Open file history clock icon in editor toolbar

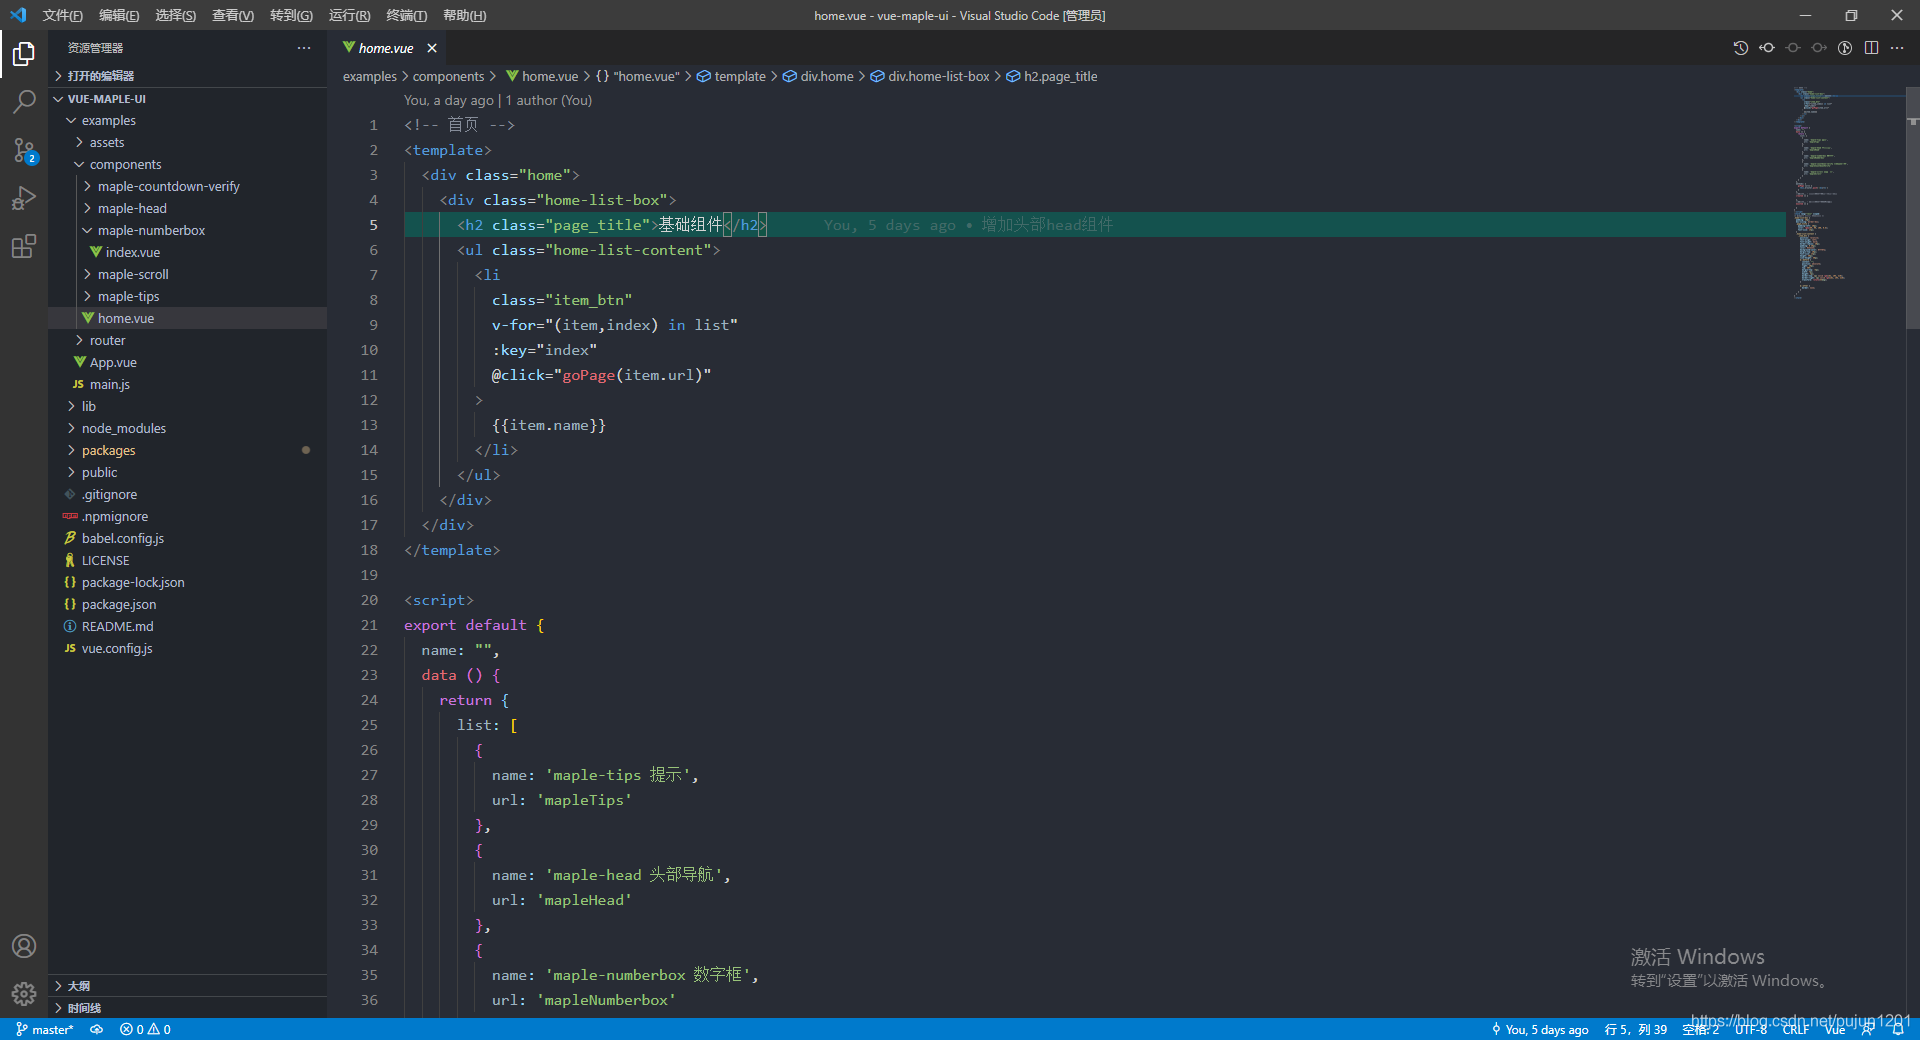click(x=1741, y=48)
